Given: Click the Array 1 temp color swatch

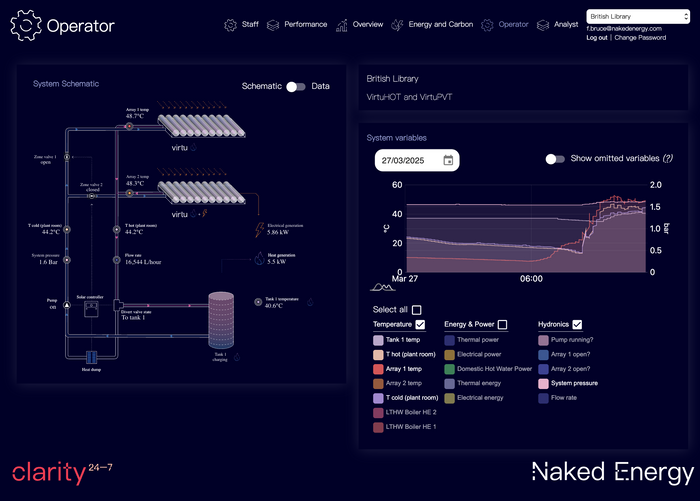Looking at the screenshot, I should 378,369.
